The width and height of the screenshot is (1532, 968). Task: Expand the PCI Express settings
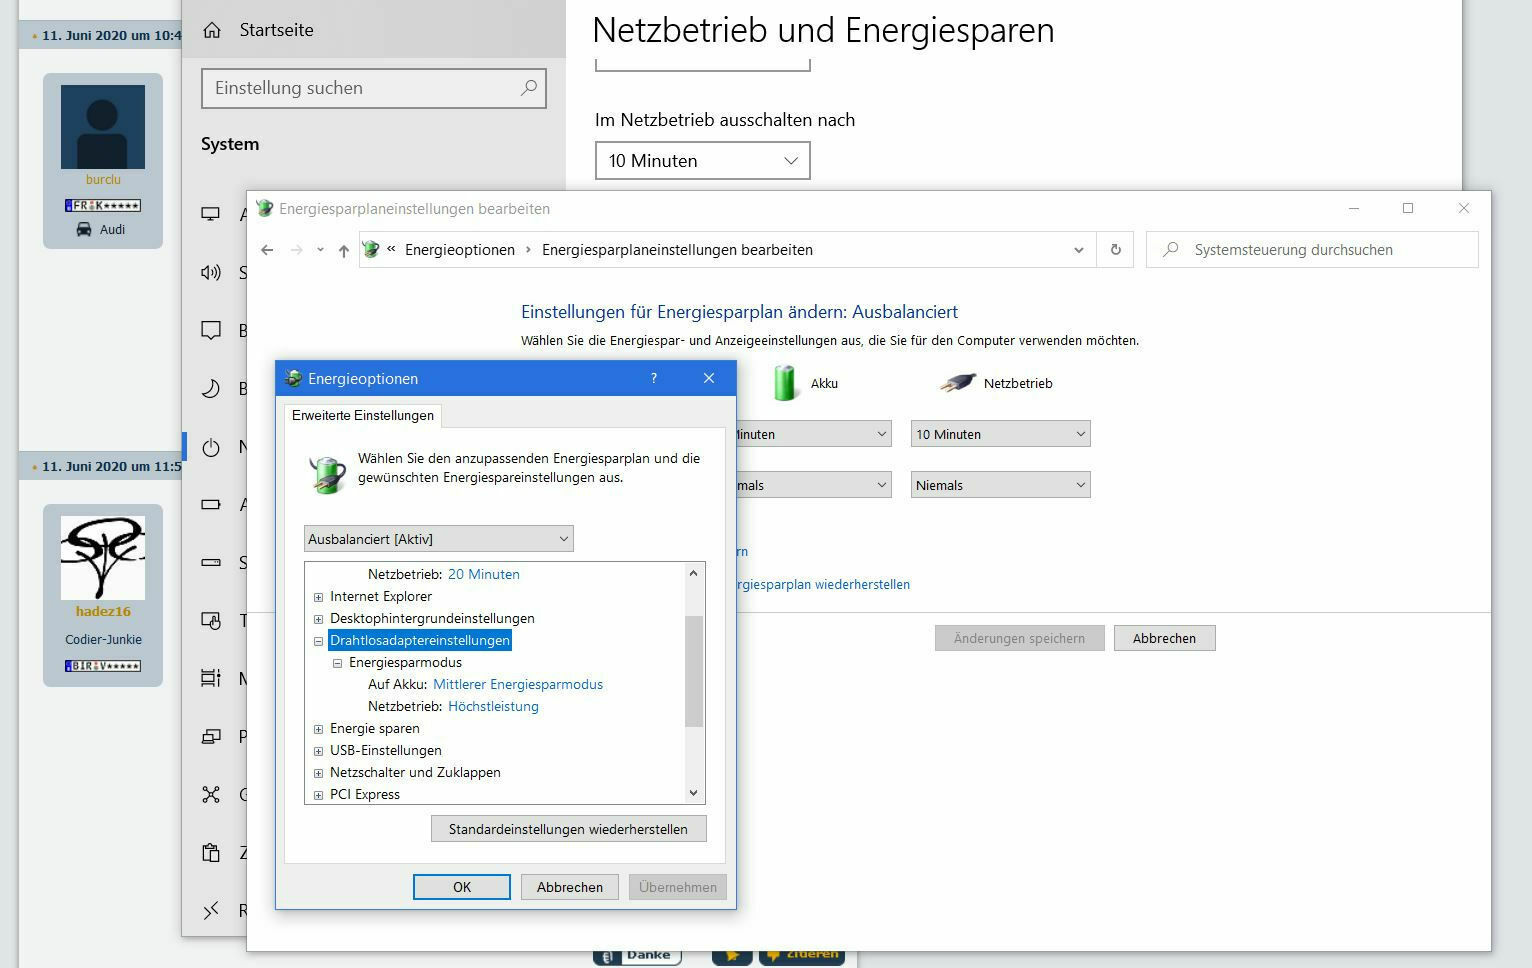318,793
